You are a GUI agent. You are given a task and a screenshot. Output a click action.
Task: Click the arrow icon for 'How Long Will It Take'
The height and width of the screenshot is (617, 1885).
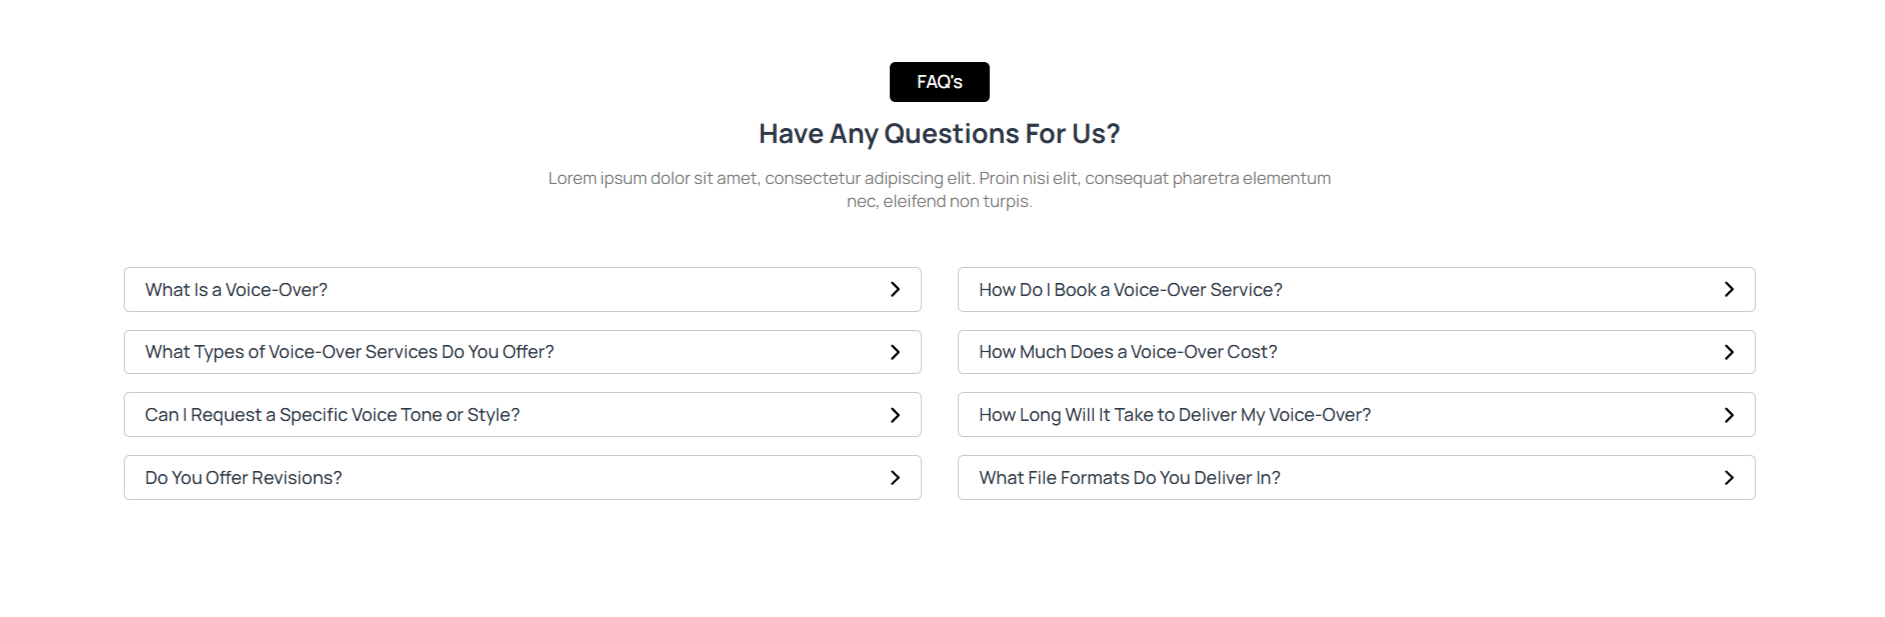pyautogui.click(x=1729, y=415)
